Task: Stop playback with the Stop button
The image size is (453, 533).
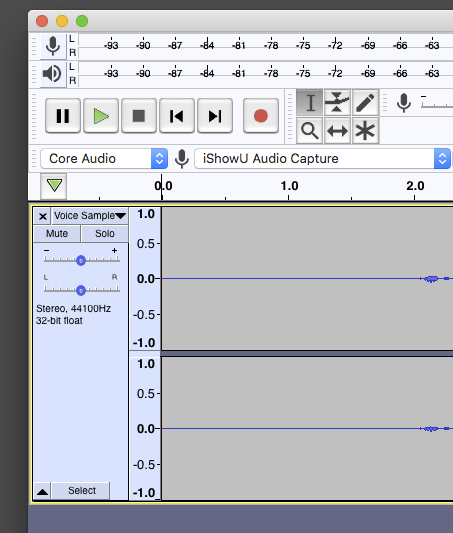Action: point(139,116)
